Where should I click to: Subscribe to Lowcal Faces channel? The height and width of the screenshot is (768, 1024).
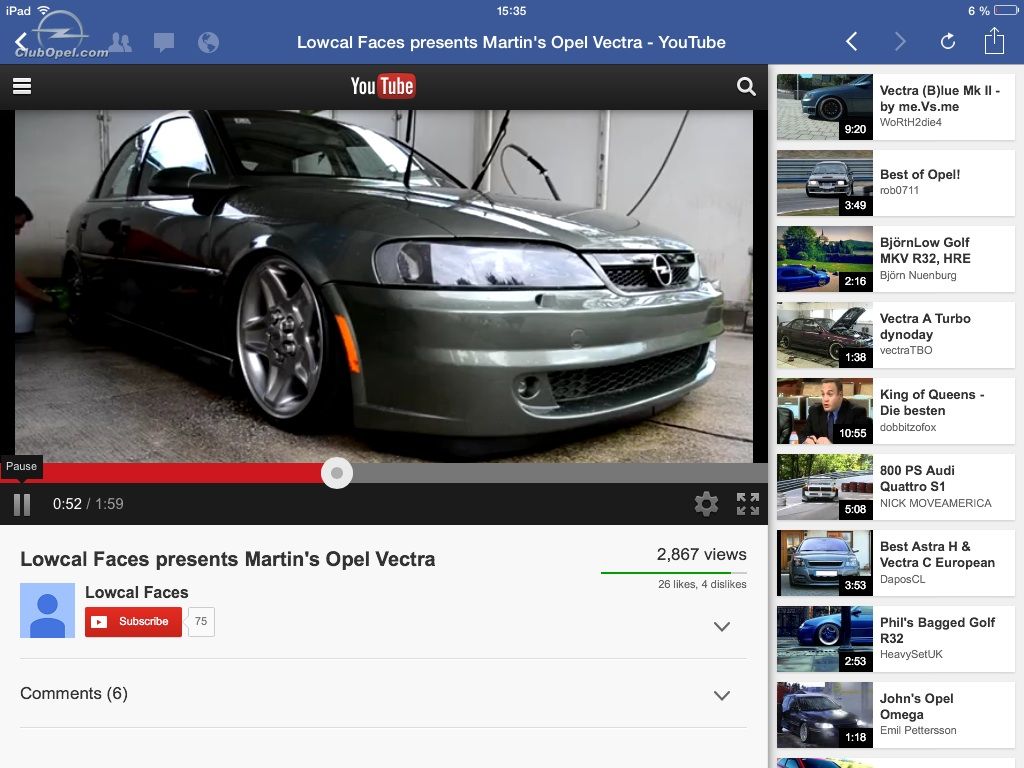coord(133,621)
